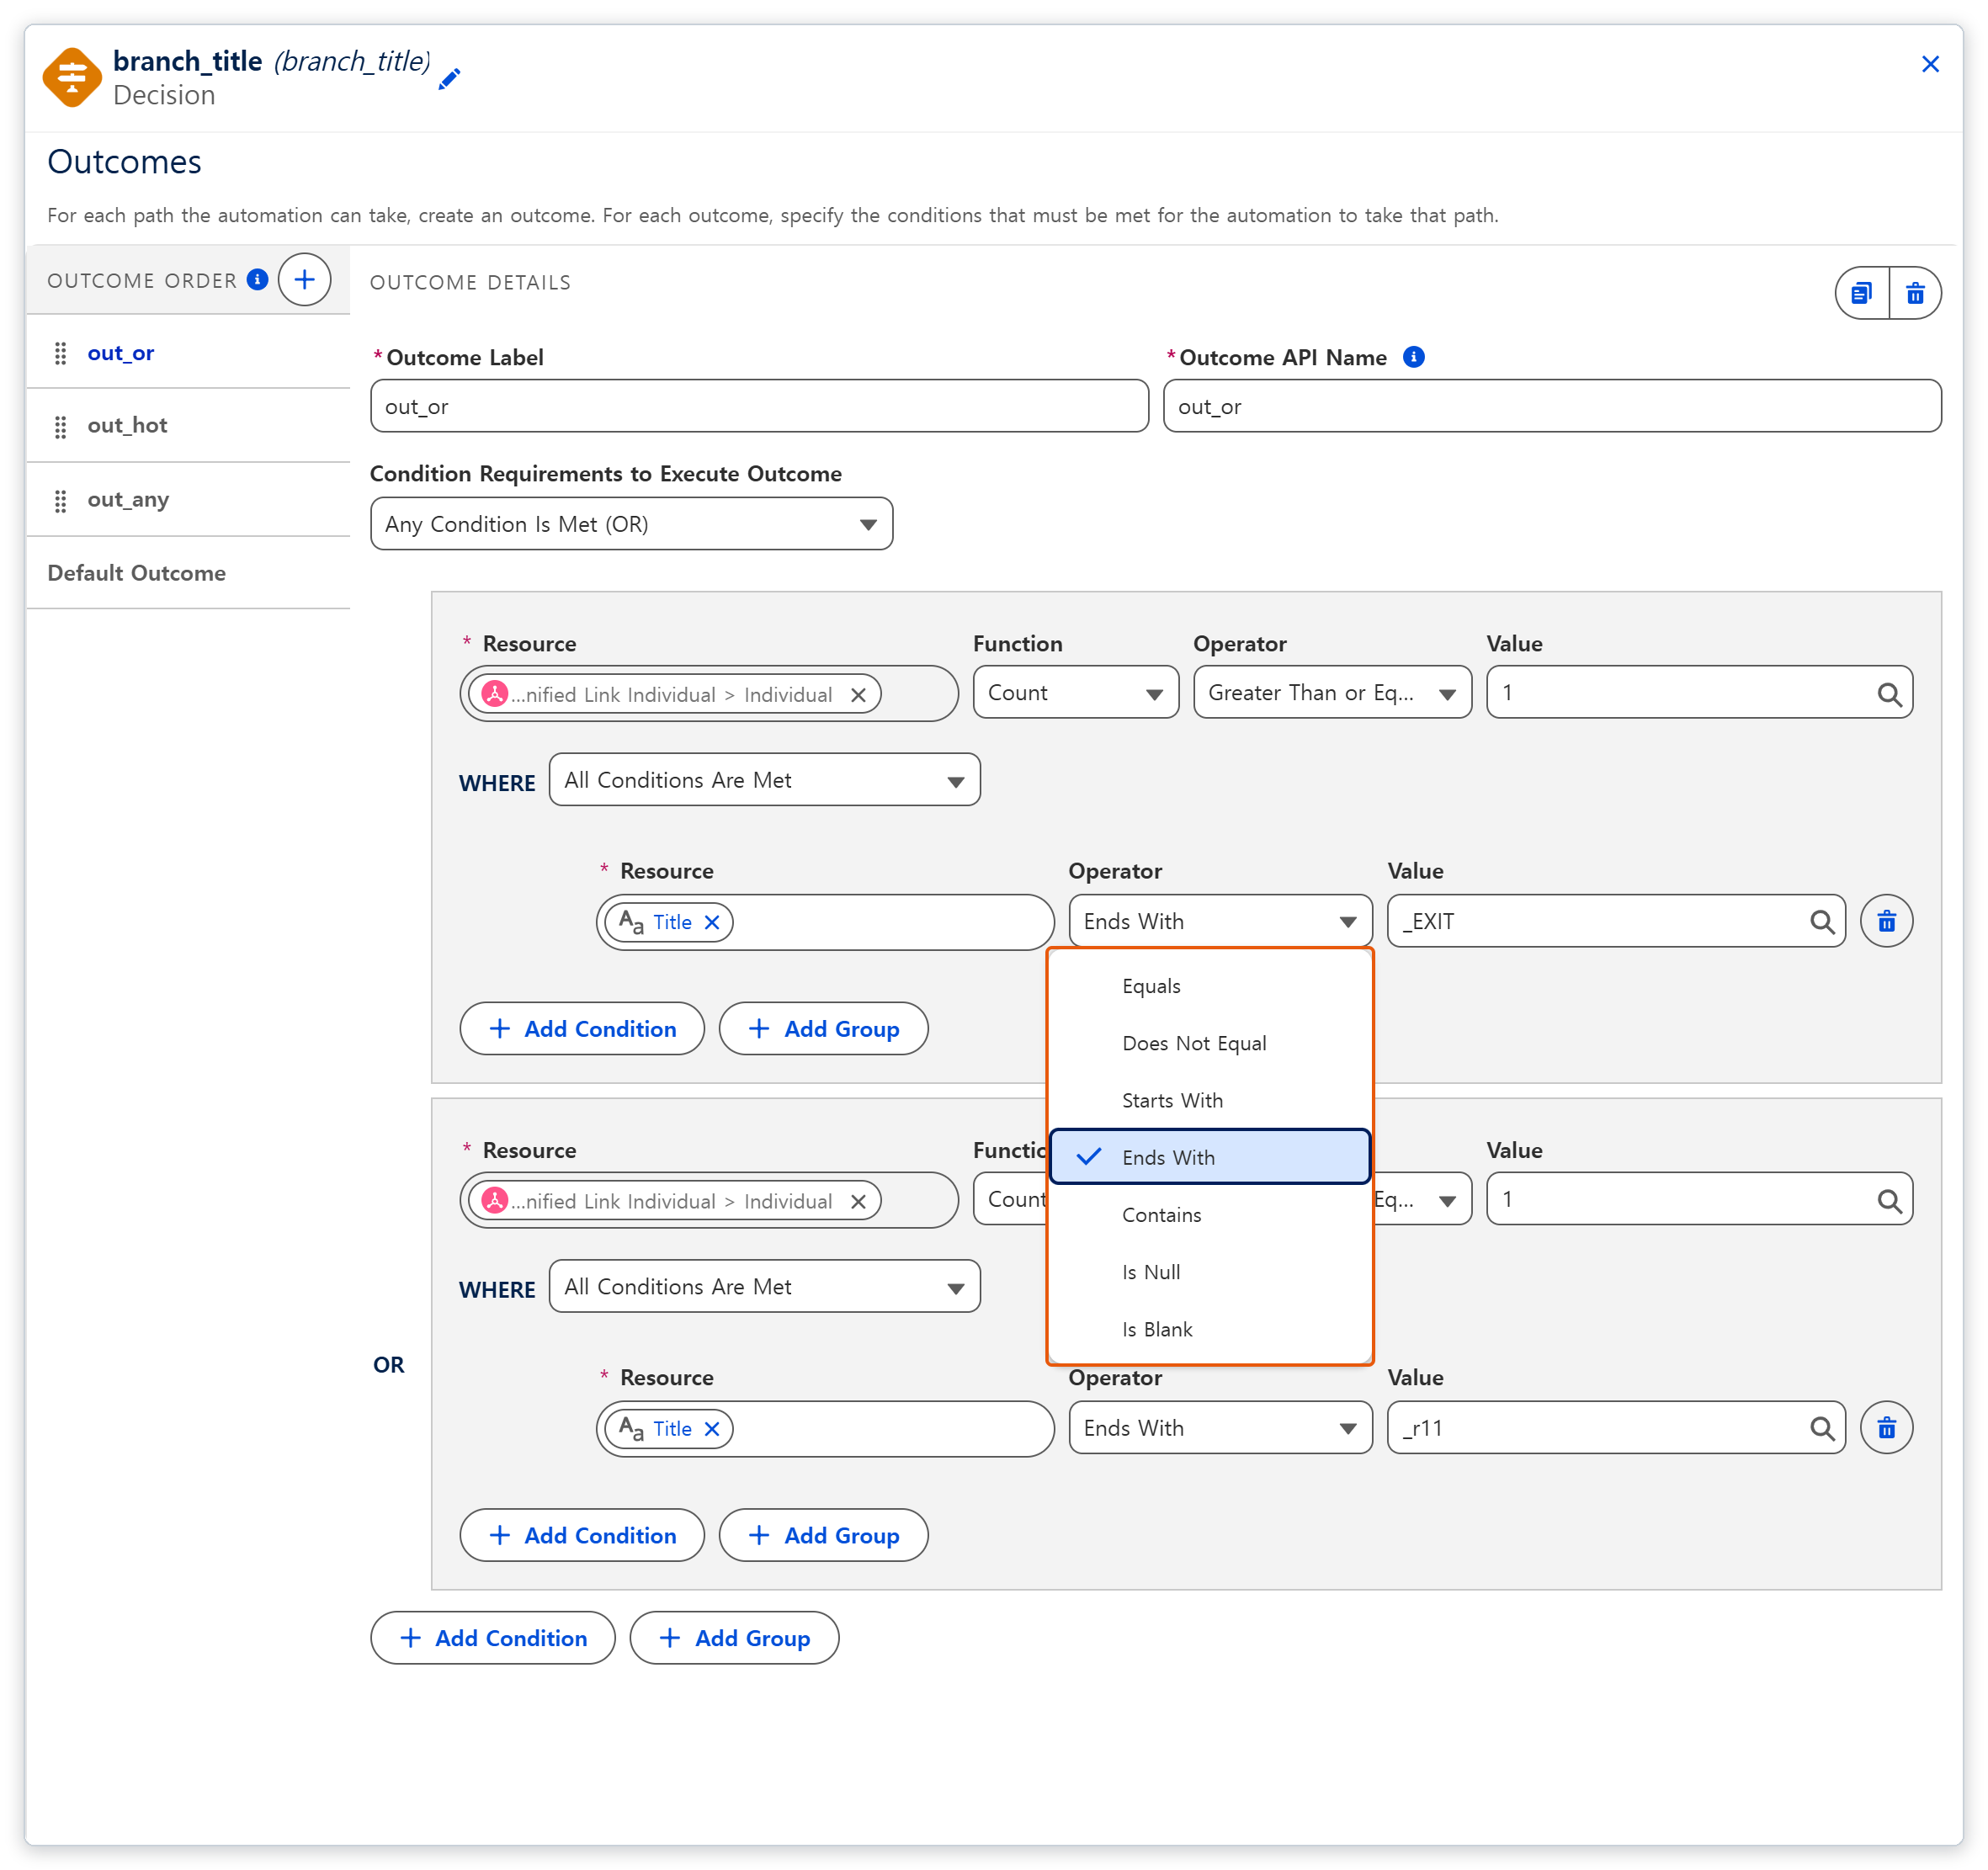Delete the outcome with the top trash icon

(x=1915, y=293)
